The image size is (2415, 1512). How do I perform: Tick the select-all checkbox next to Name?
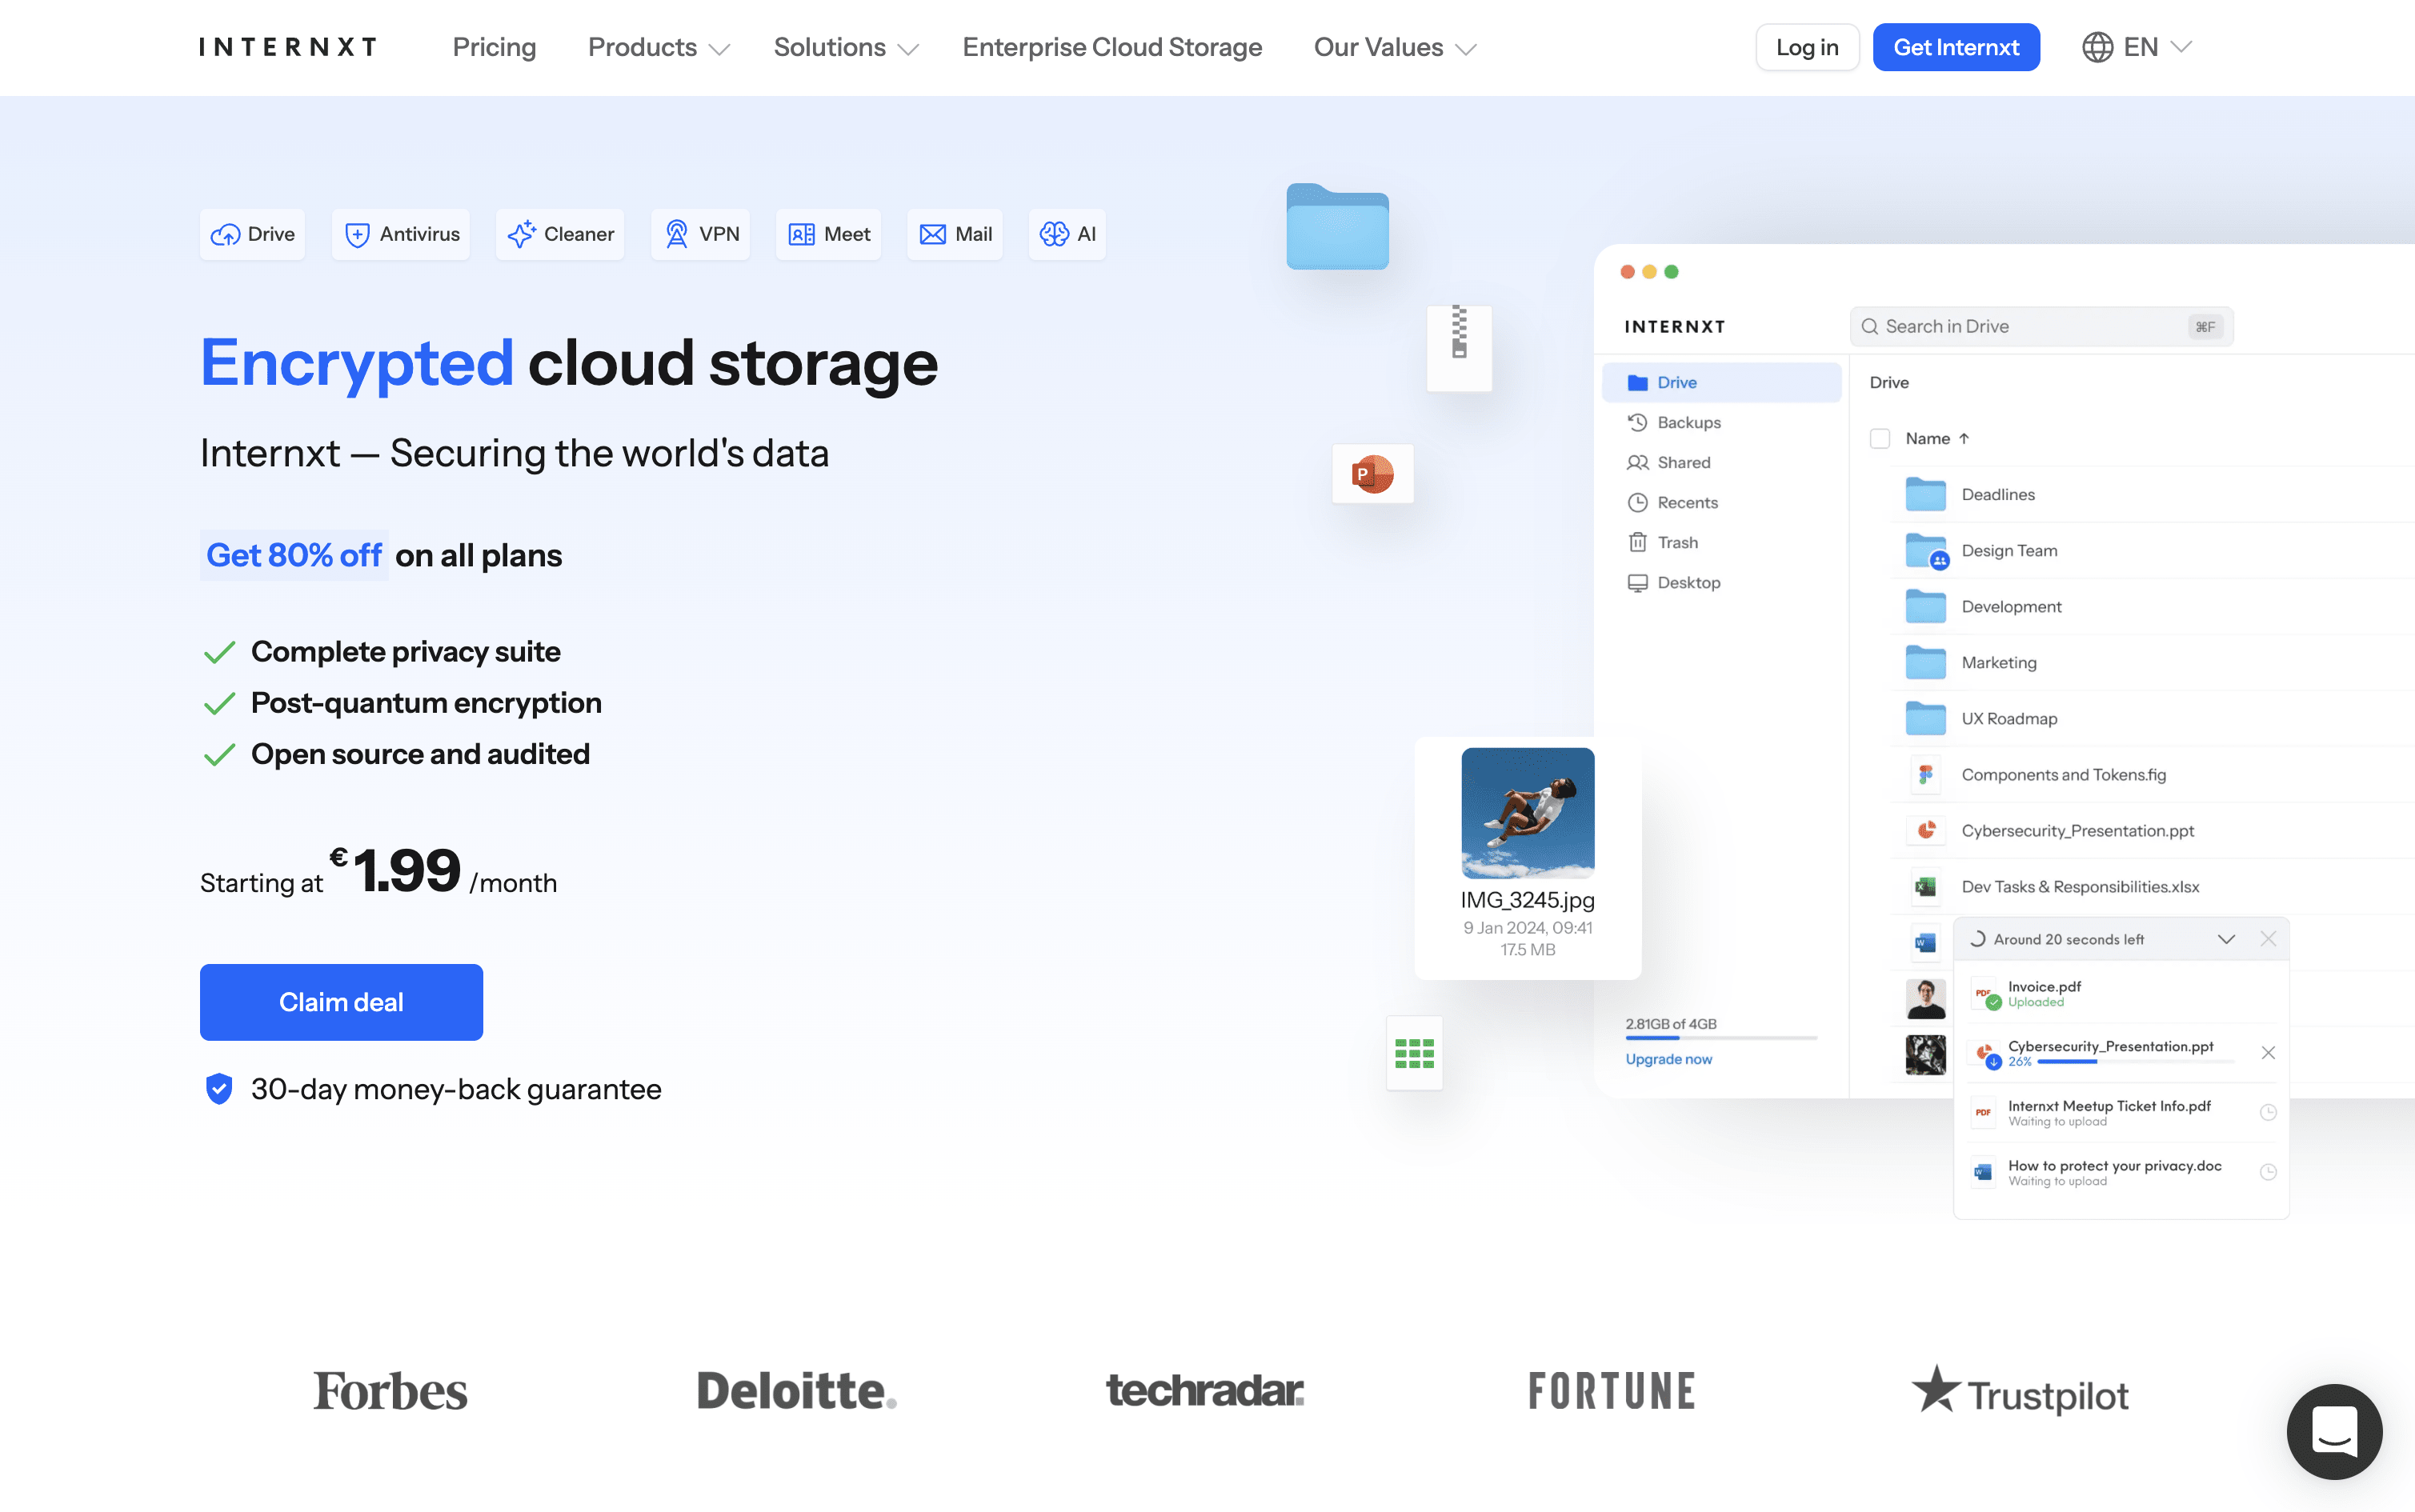[1880, 439]
